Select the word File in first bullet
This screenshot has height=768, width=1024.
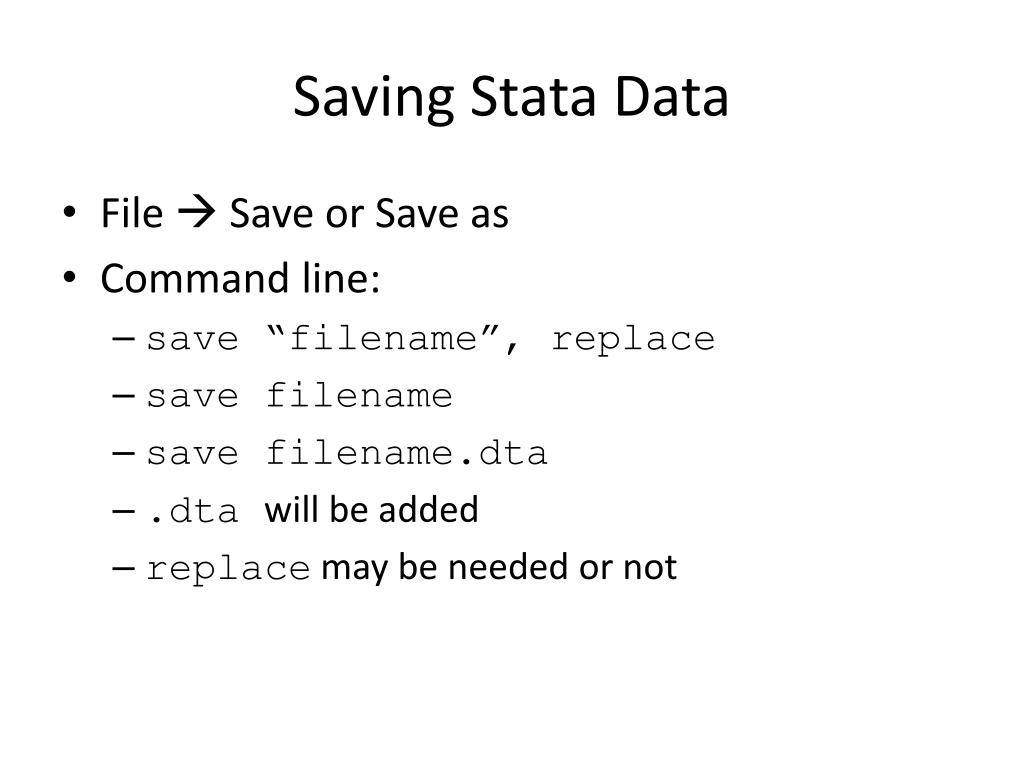tap(132, 213)
